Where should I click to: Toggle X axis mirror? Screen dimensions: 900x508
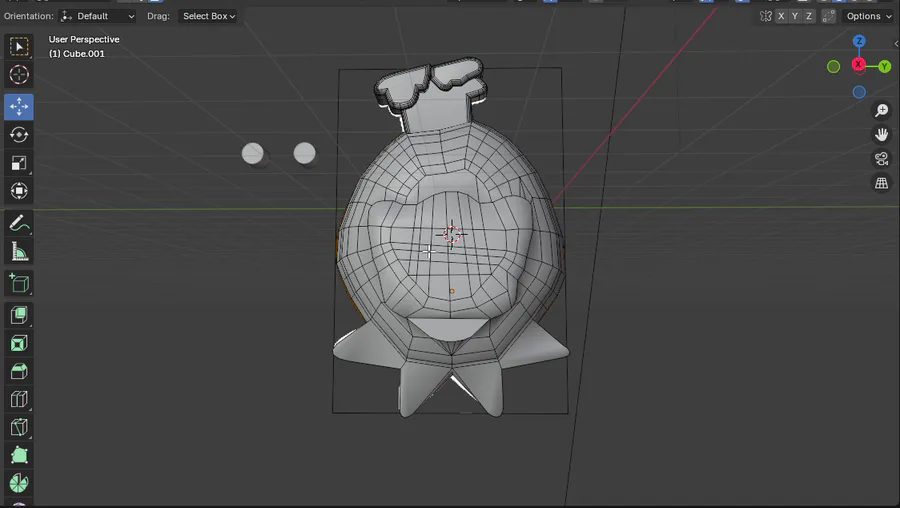click(781, 16)
